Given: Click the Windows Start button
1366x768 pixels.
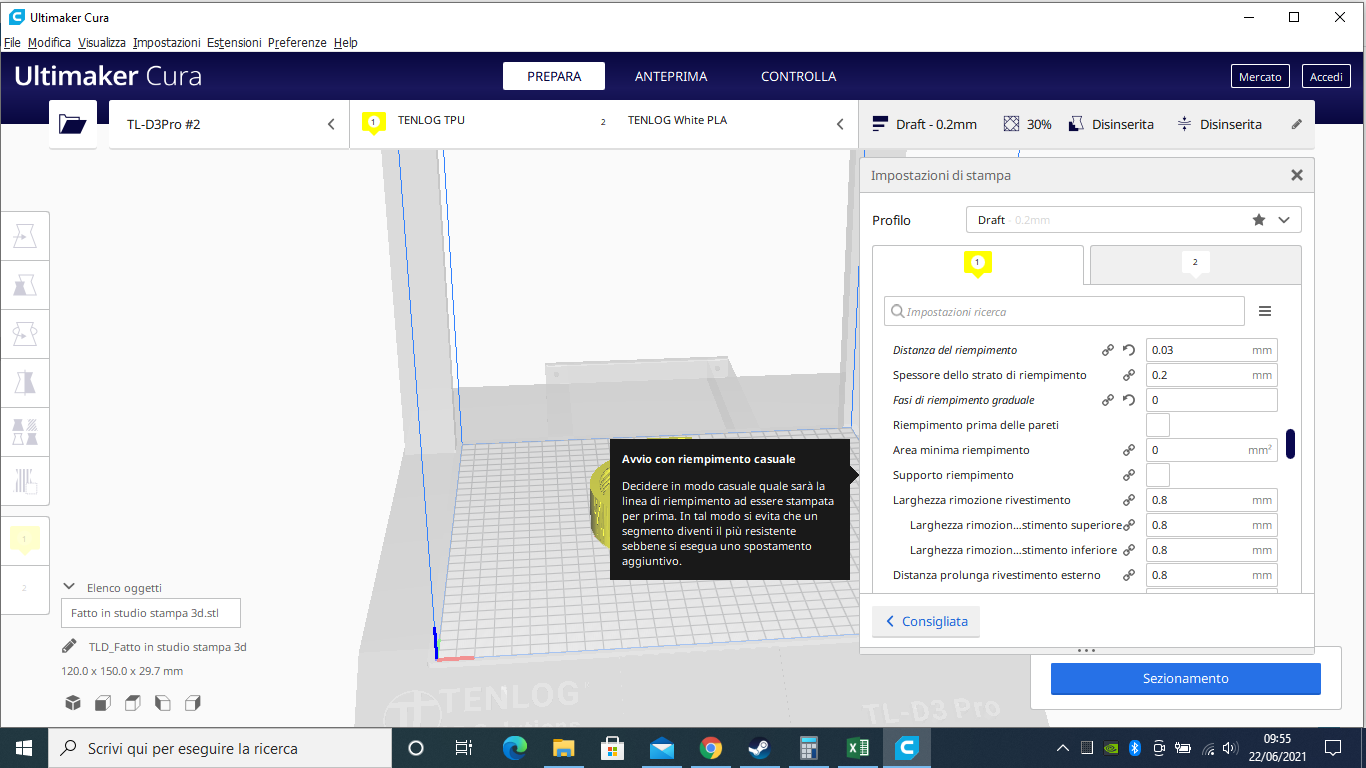Looking at the screenshot, I should [x=24, y=748].
